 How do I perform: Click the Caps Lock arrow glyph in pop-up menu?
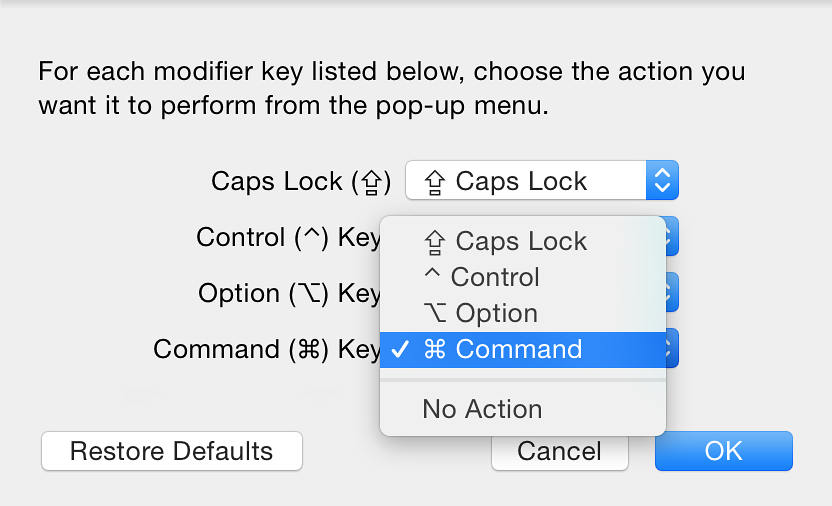point(435,242)
